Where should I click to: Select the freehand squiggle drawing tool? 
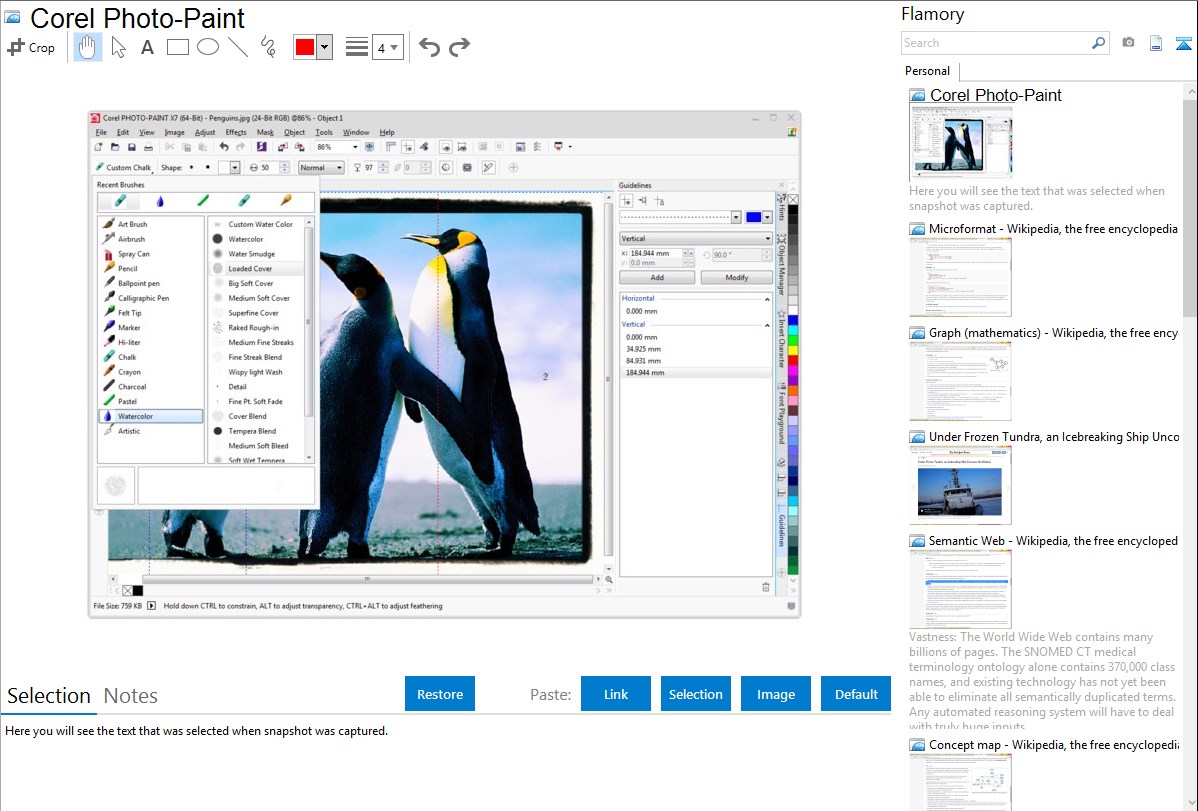268,47
